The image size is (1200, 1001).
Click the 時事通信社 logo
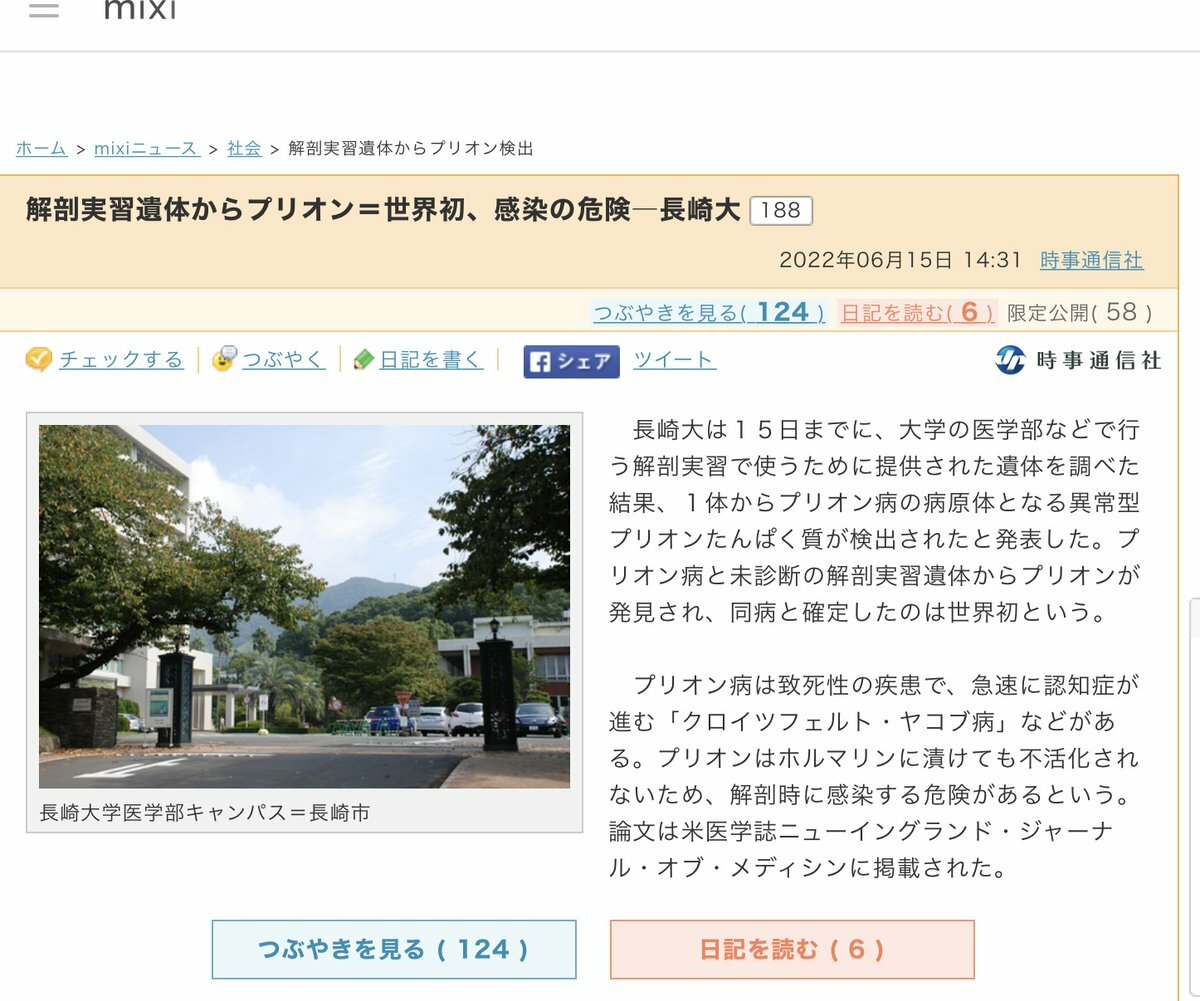click(1078, 360)
